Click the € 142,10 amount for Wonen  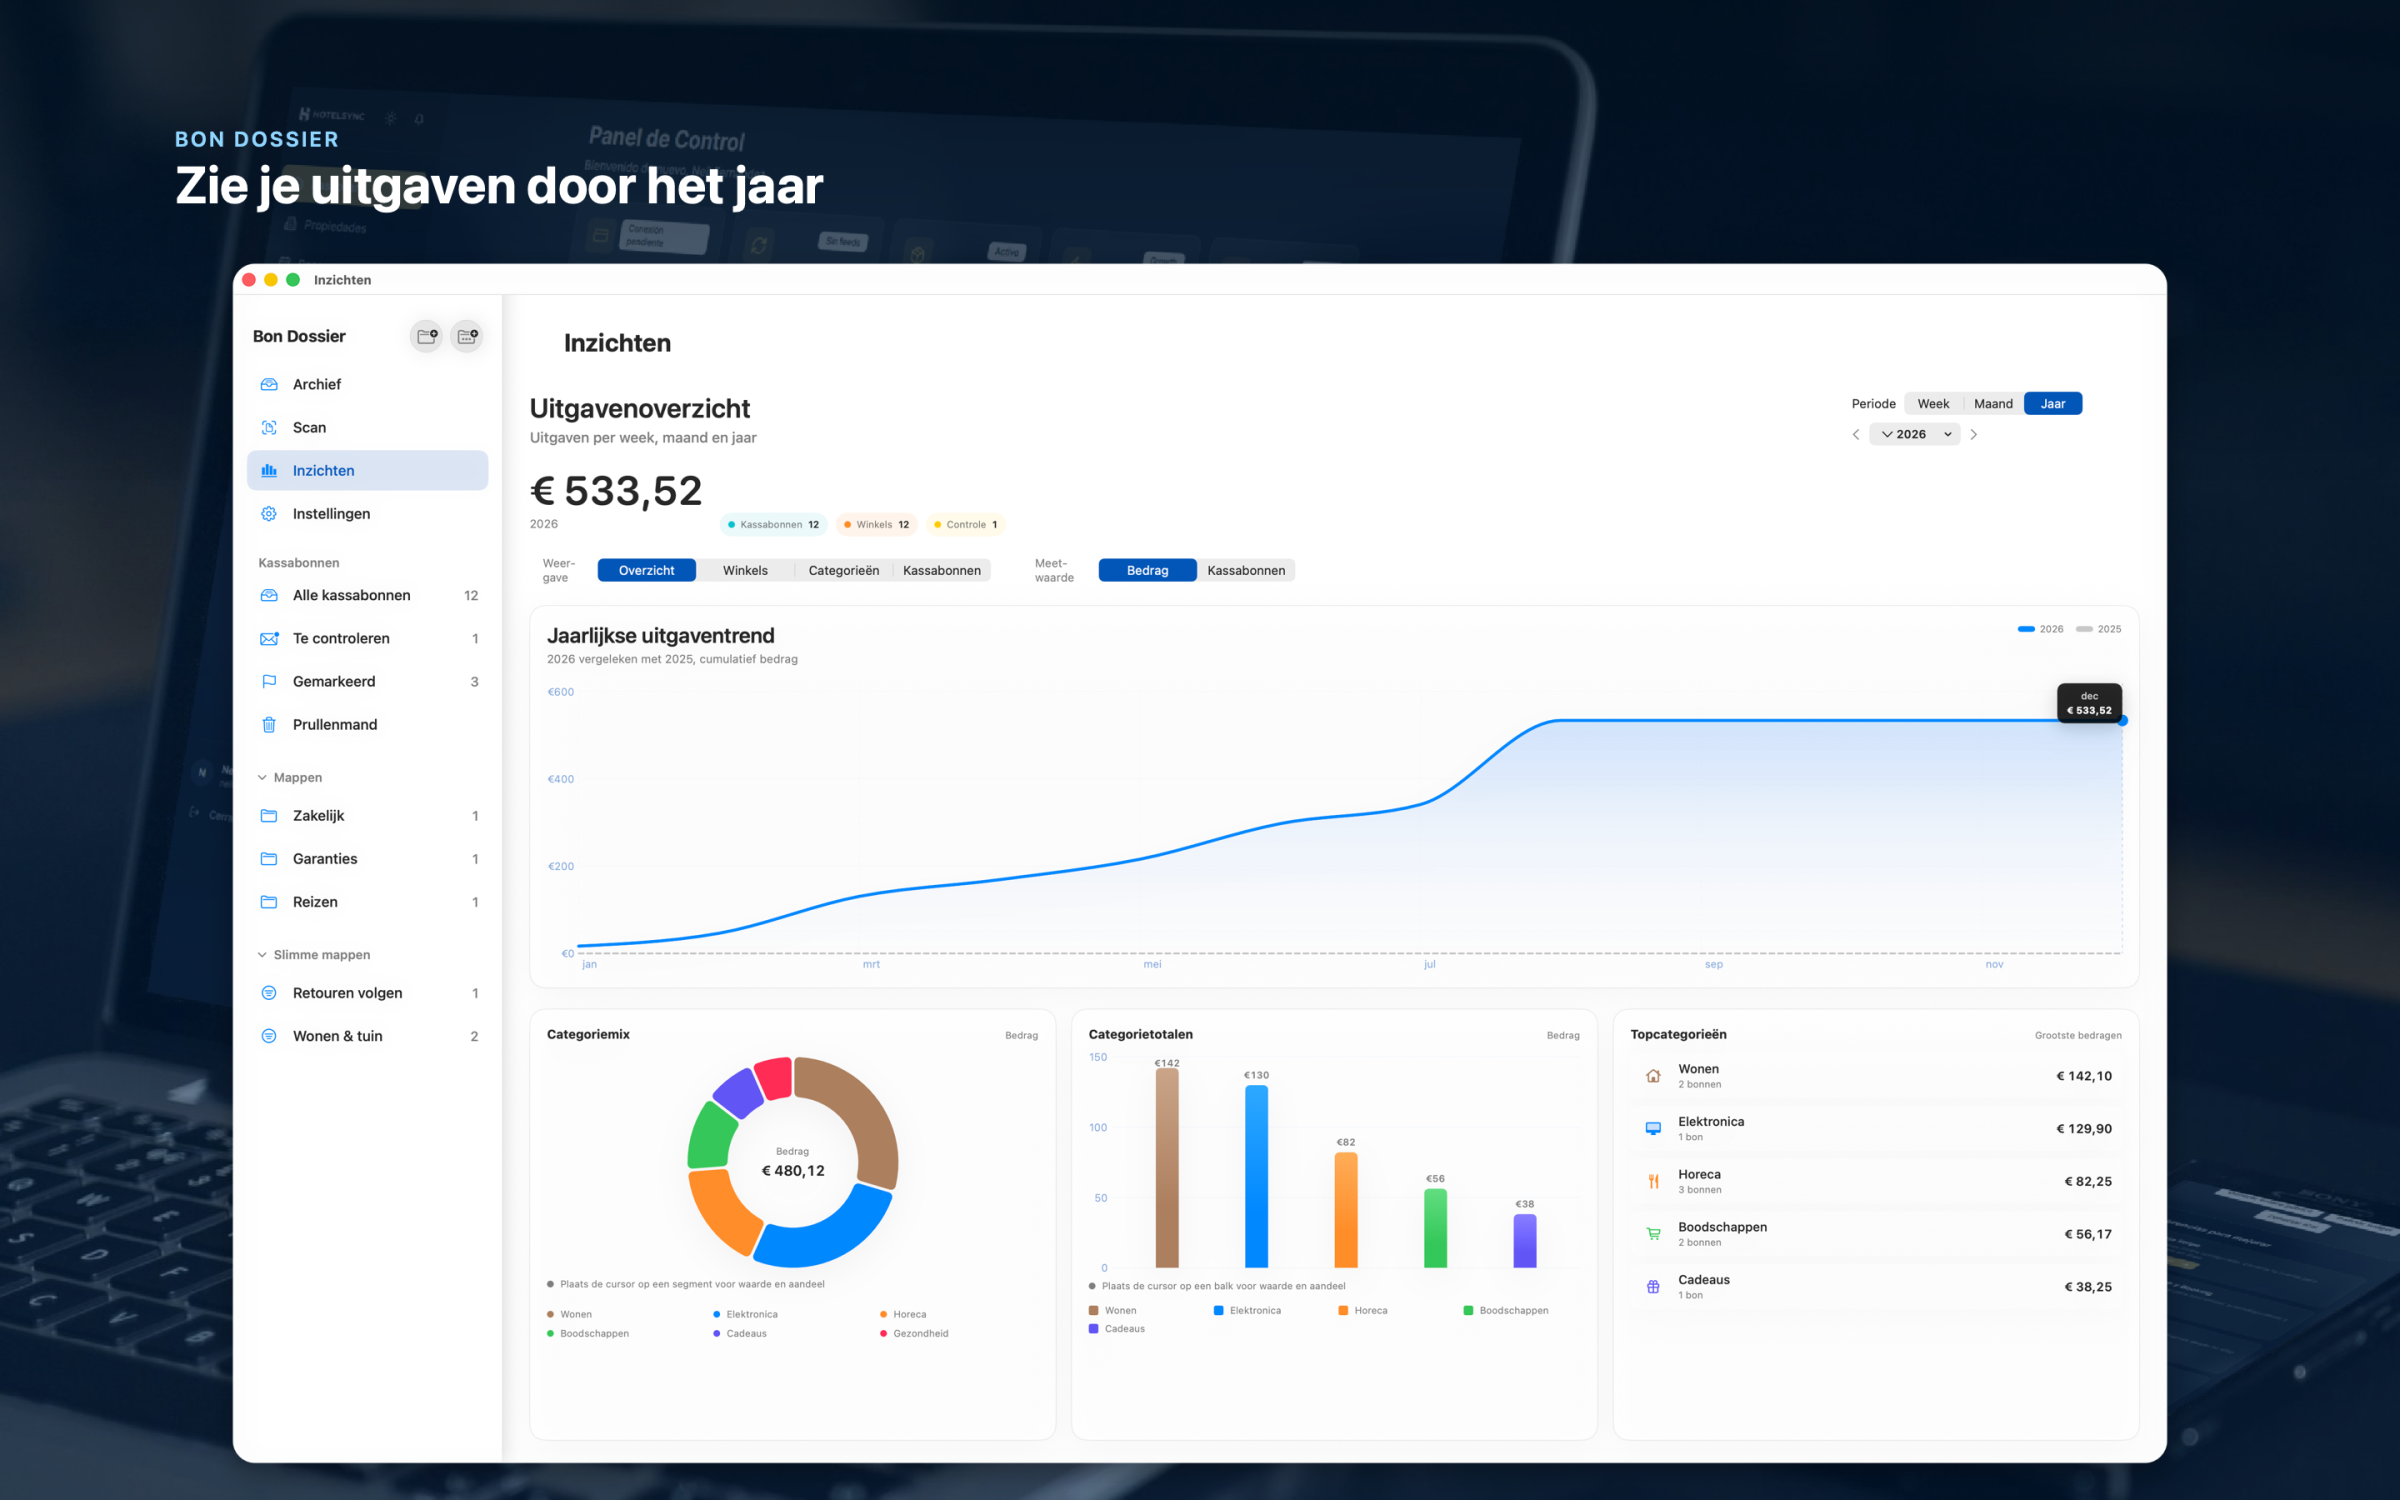tap(2084, 1076)
